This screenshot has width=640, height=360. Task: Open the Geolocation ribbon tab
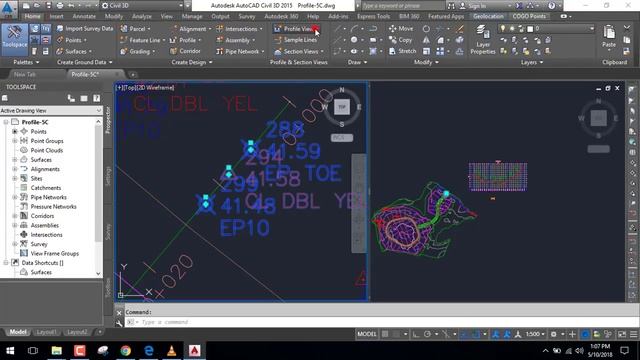pos(488,16)
